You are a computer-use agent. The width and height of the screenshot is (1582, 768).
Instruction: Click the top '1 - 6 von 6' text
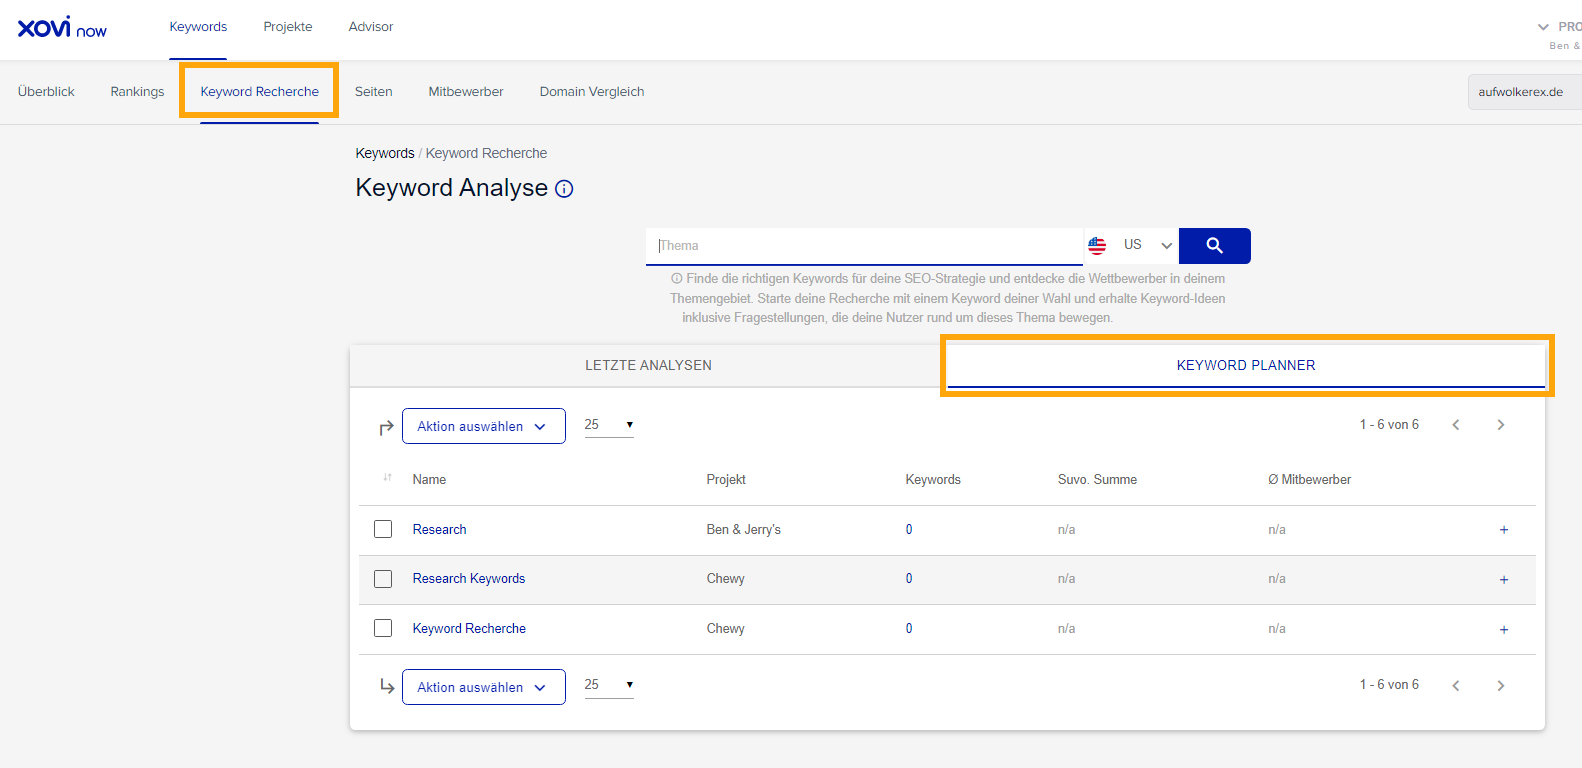pos(1389,425)
